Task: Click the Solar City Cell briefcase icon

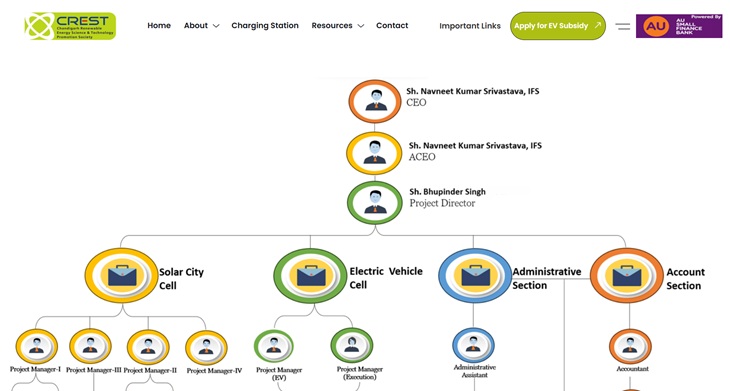Action: [x=122, y=276]
